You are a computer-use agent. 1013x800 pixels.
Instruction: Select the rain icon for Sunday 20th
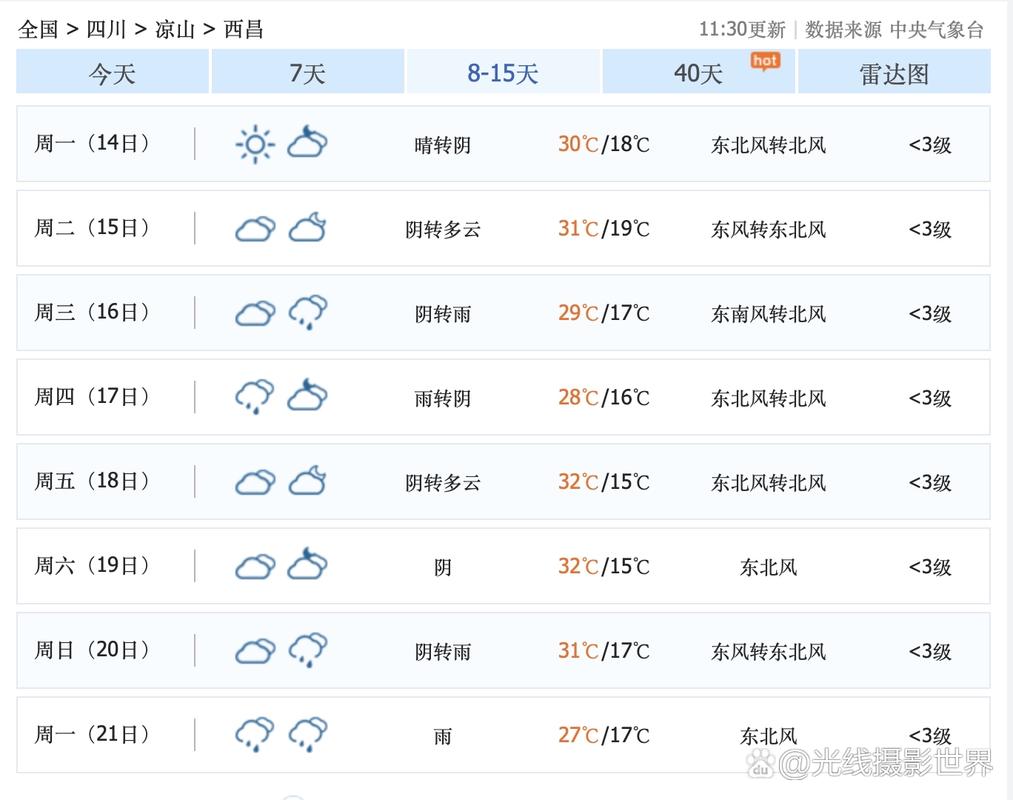coord(307,650)
